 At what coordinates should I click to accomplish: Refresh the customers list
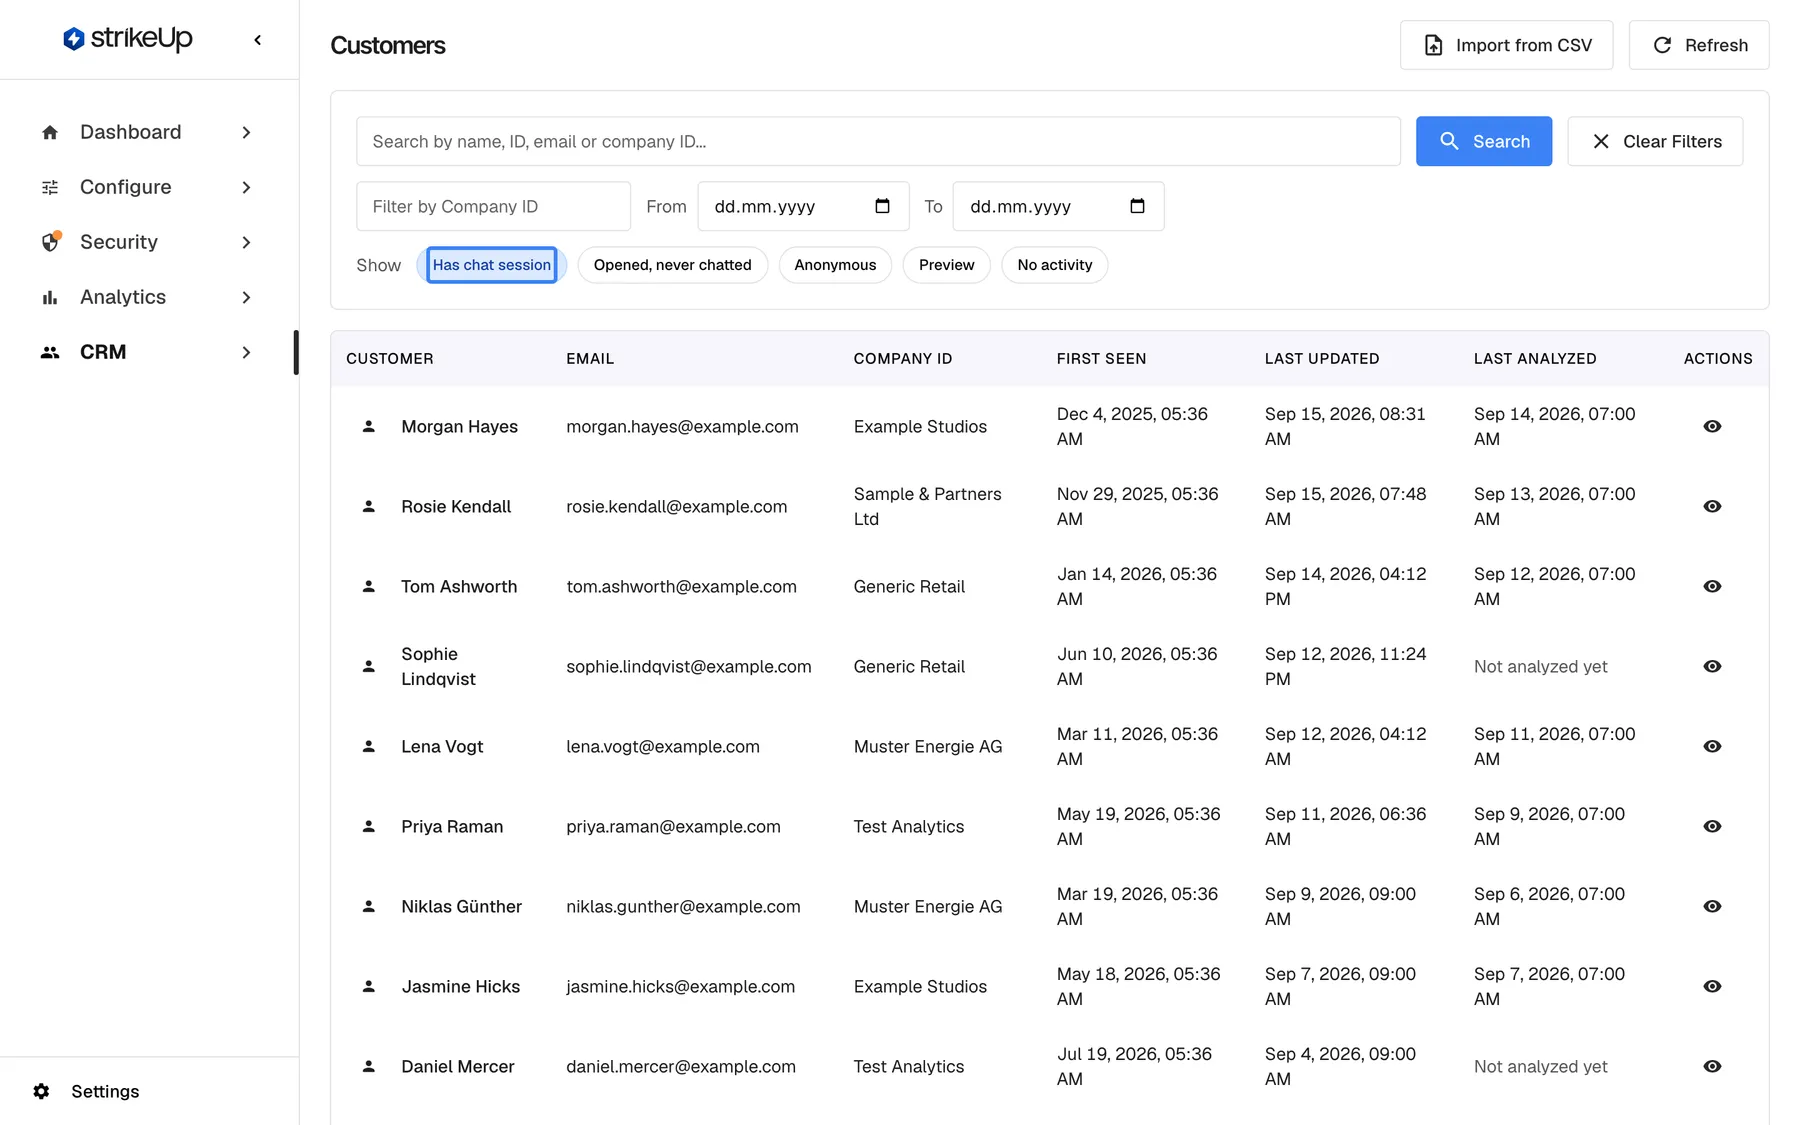[x=1699, y=45]
